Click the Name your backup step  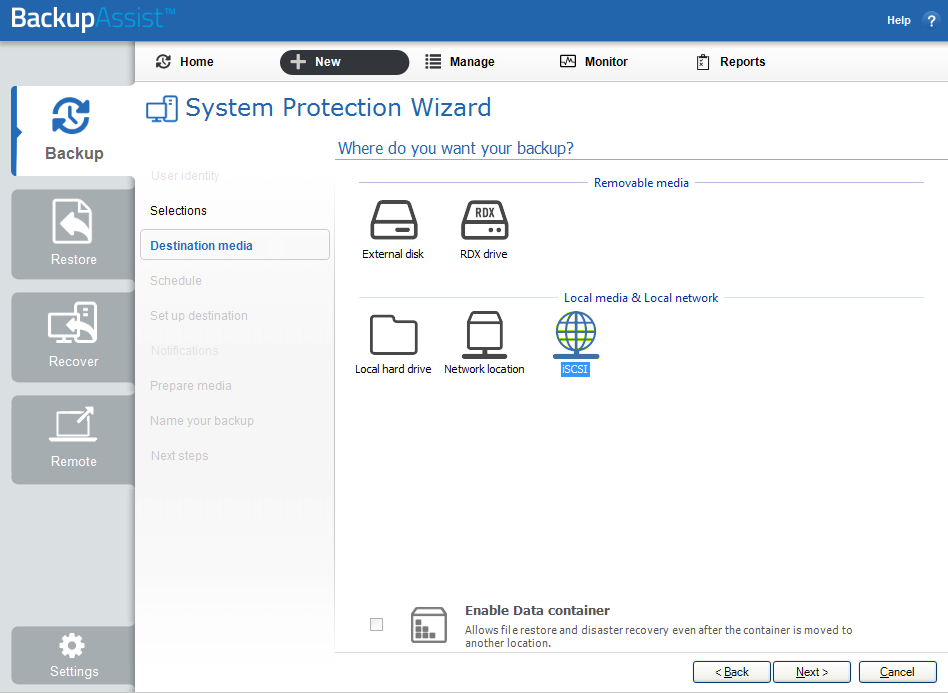coord(202,421)
